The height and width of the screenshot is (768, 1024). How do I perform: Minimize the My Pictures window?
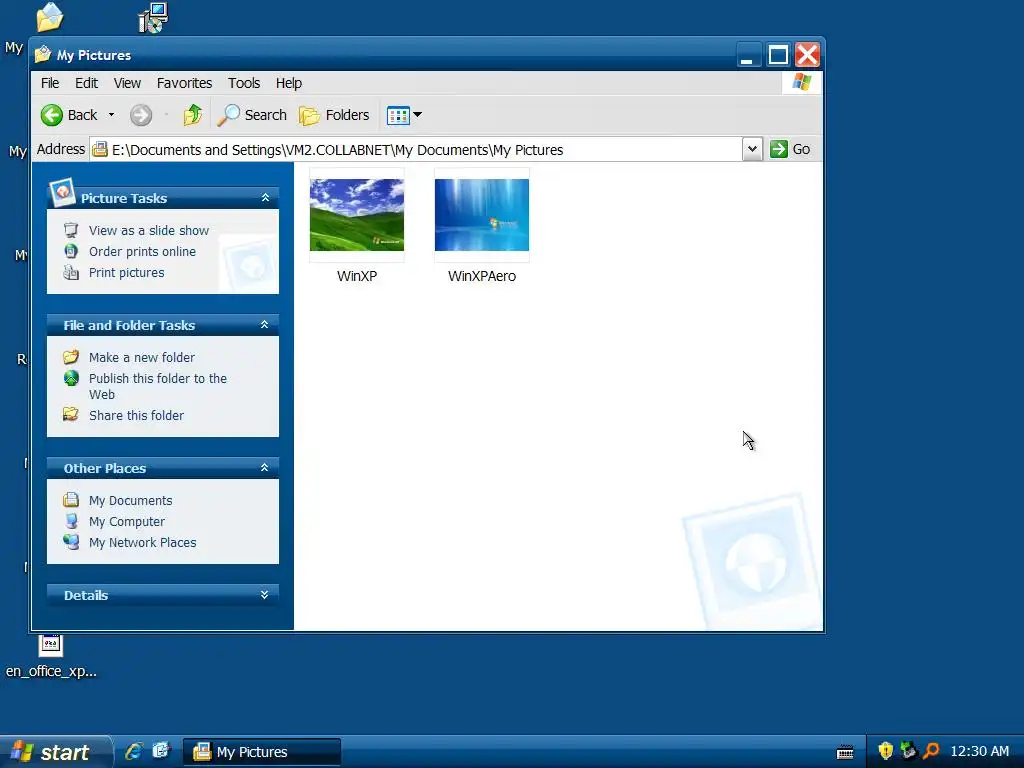[749, 55]
